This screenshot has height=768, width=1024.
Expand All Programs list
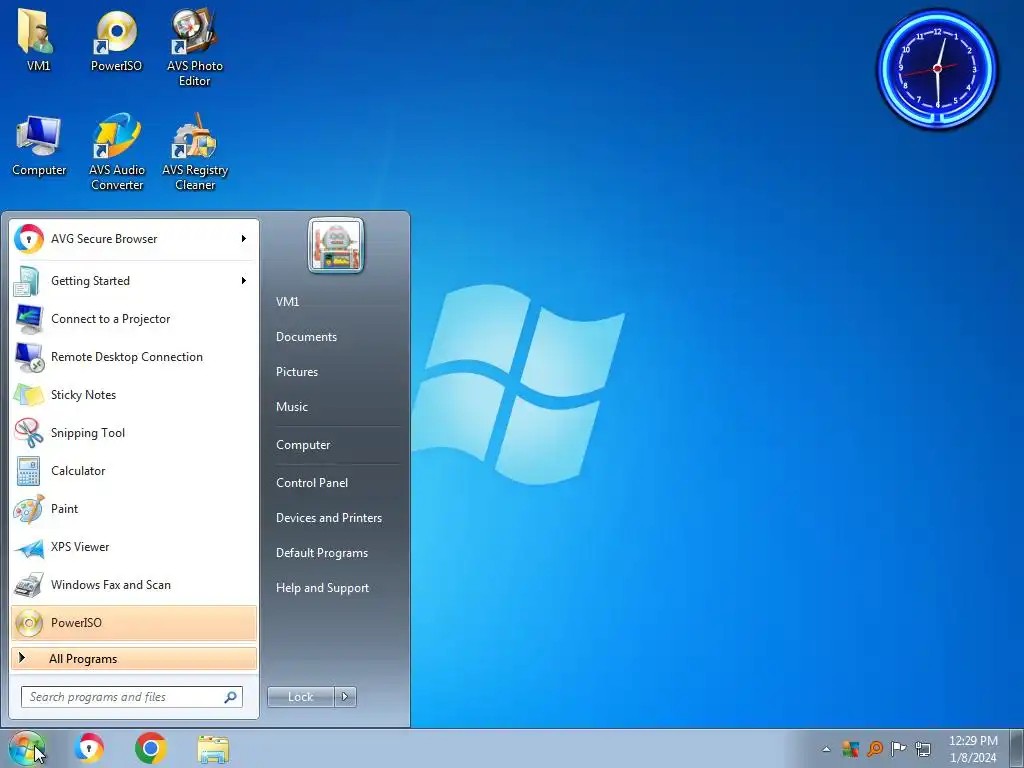tap(134, 658)
